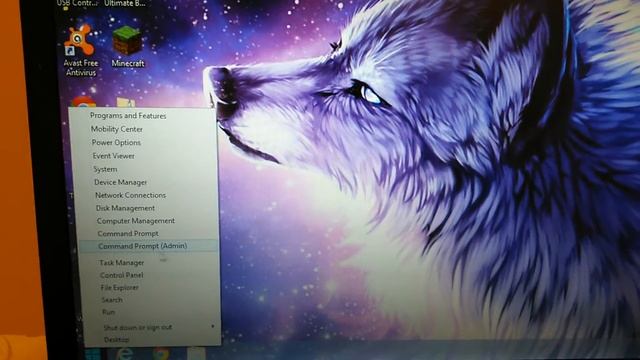Open the Avast Free Antivirus desktop icon
The image size is (640, 360).
click(x=80, y=50)
